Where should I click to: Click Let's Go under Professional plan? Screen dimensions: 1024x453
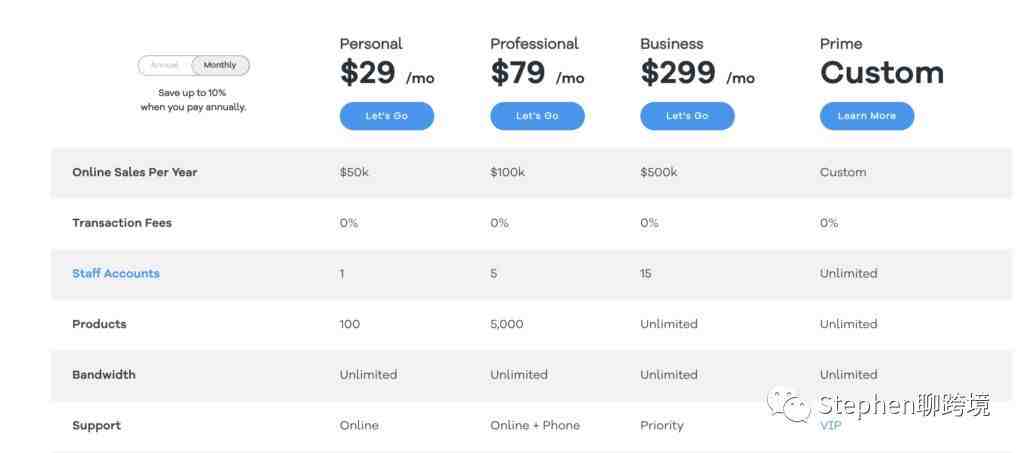click(537, 116)
